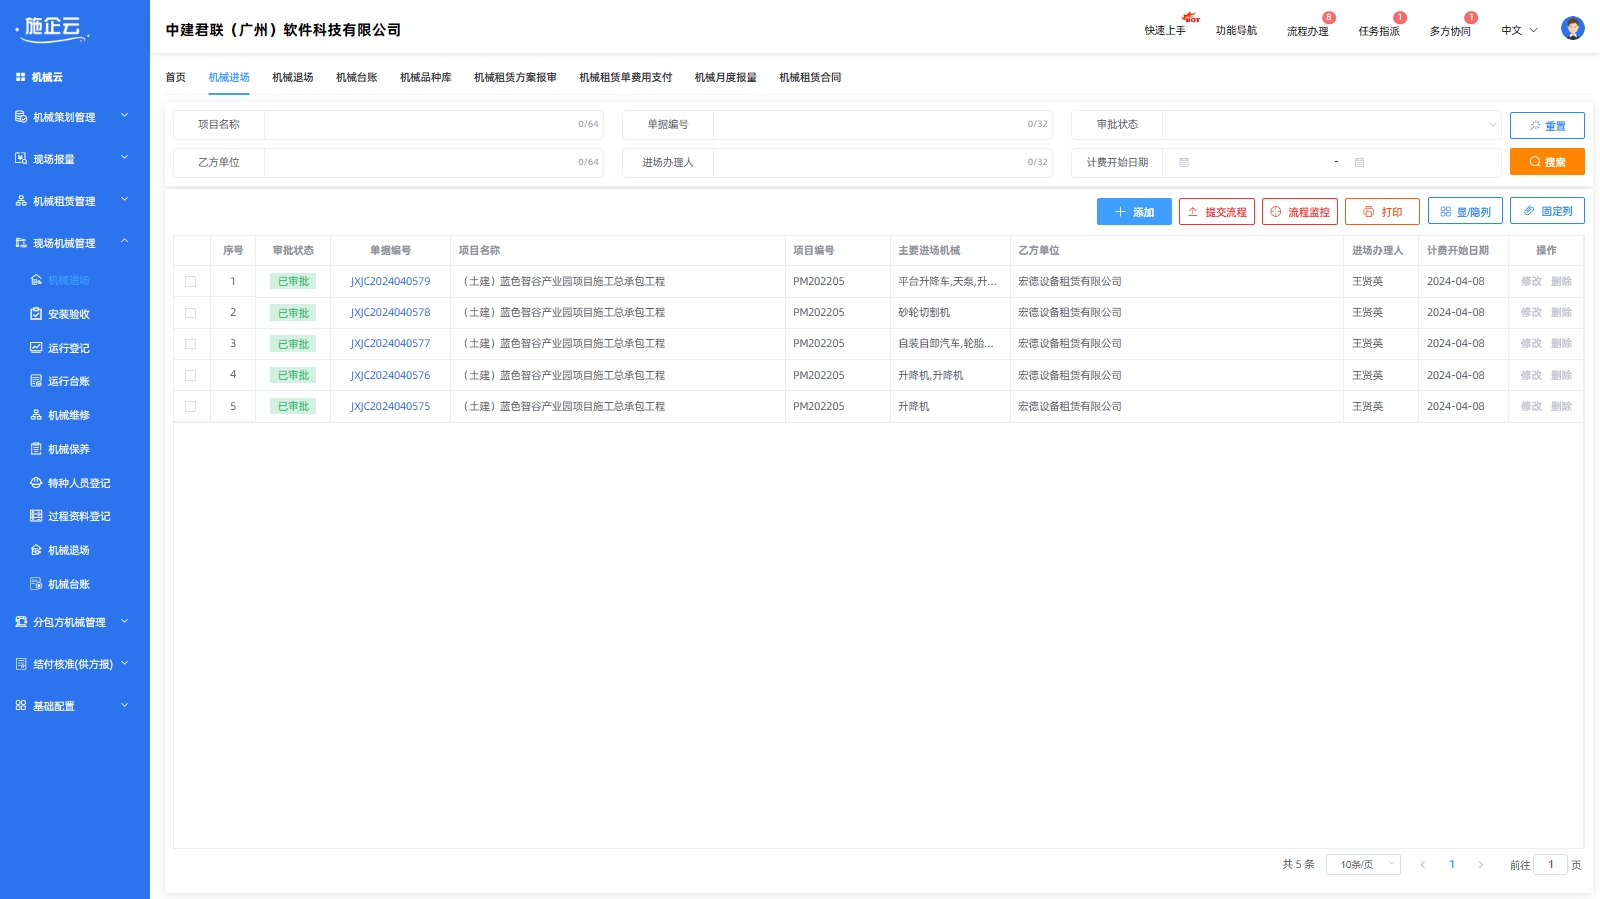
Task: Open 机械维修 in the sidebar
Action: [68, 415]
